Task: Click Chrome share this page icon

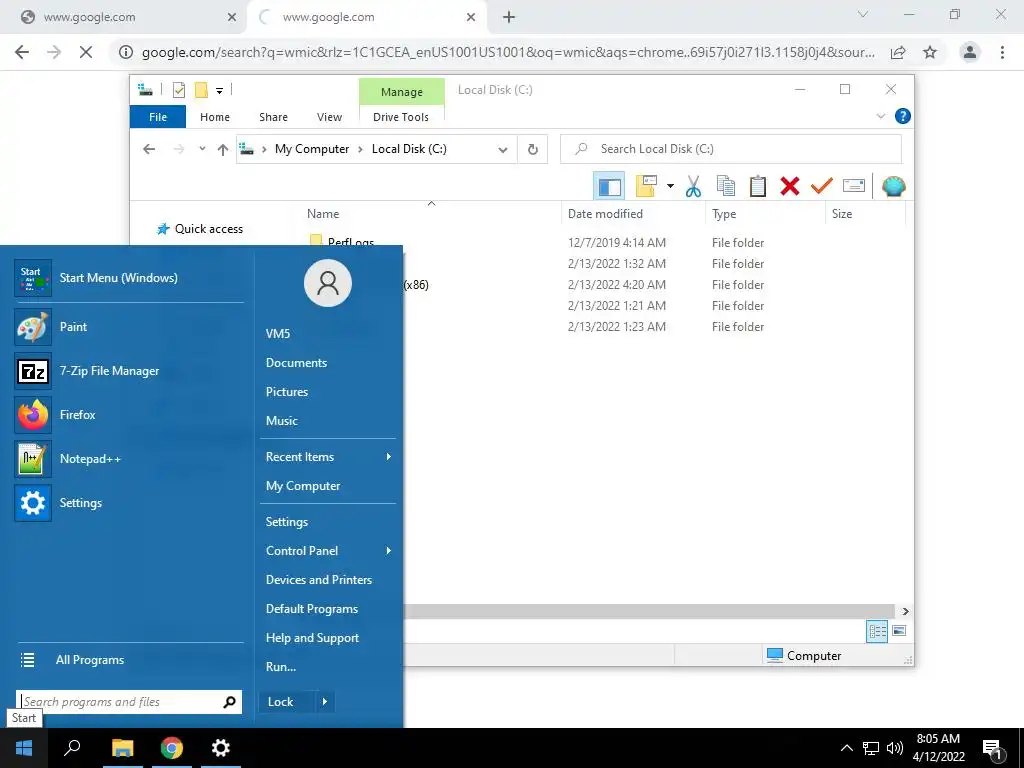Action: click(x=898, y=52)
